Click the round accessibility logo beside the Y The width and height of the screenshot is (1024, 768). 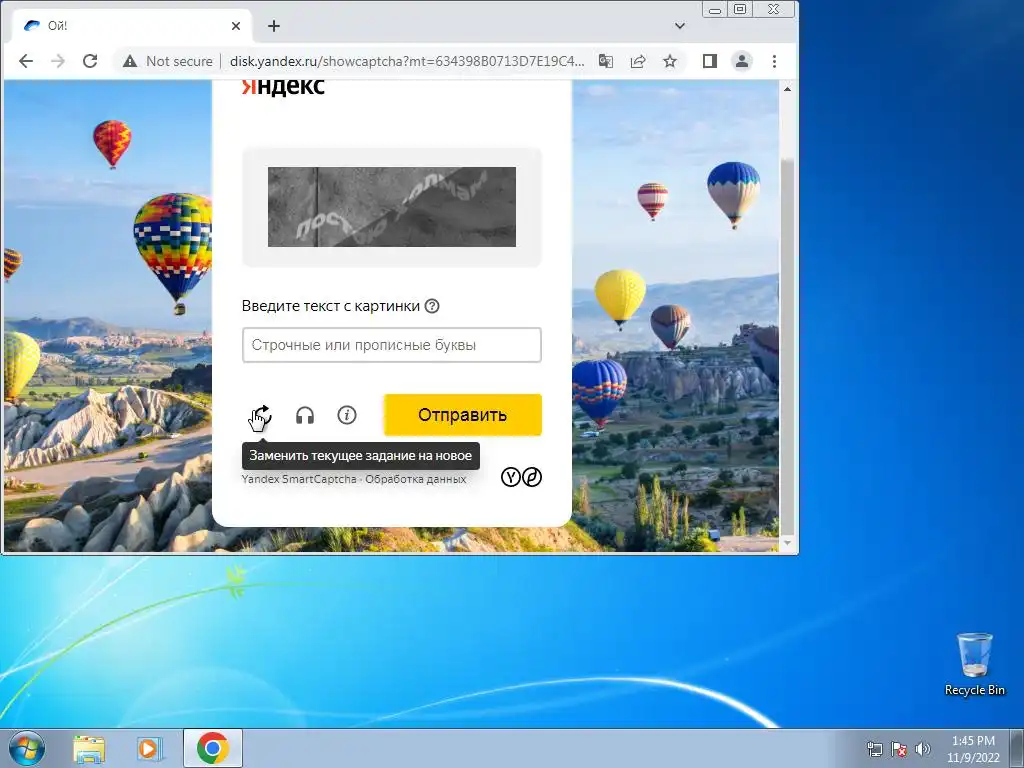coord(532,477)
